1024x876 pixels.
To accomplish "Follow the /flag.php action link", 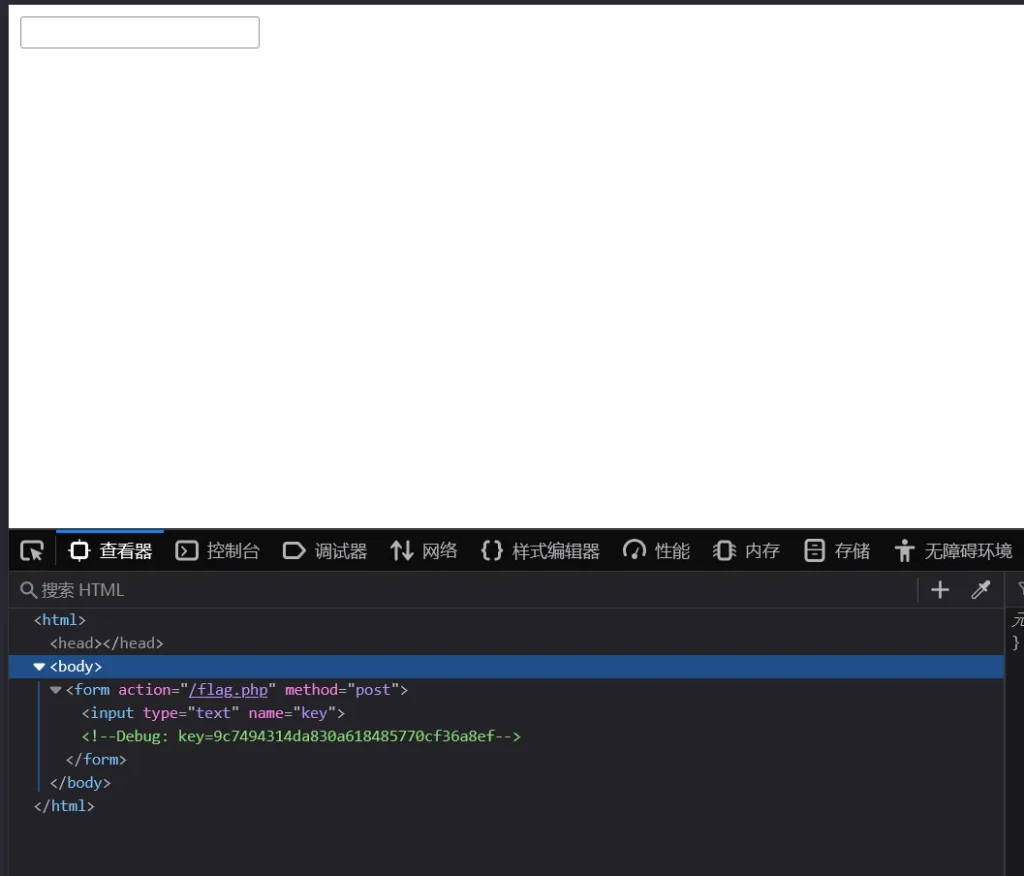I will click(x=228, y=690).
